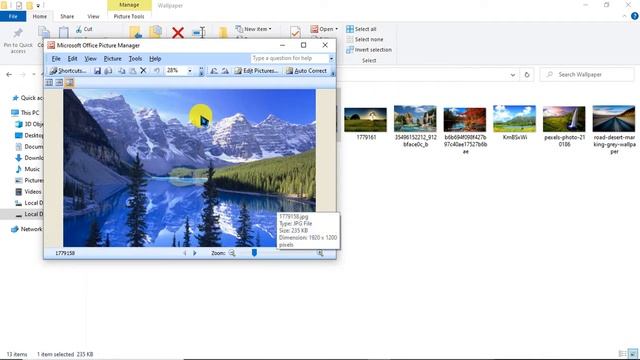Click the zoom in magnifier icon
The width and height of the screenshot is (640, 360).
(x=320, y=253)
